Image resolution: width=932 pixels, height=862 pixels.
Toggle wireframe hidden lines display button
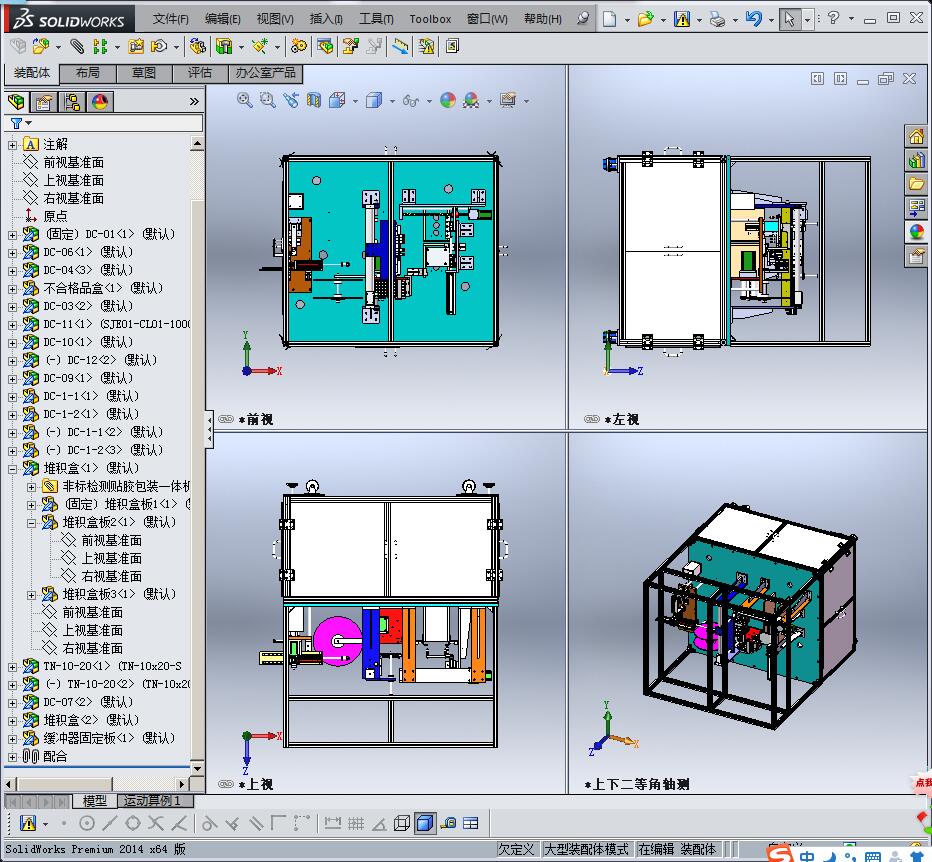click(402, 823)
